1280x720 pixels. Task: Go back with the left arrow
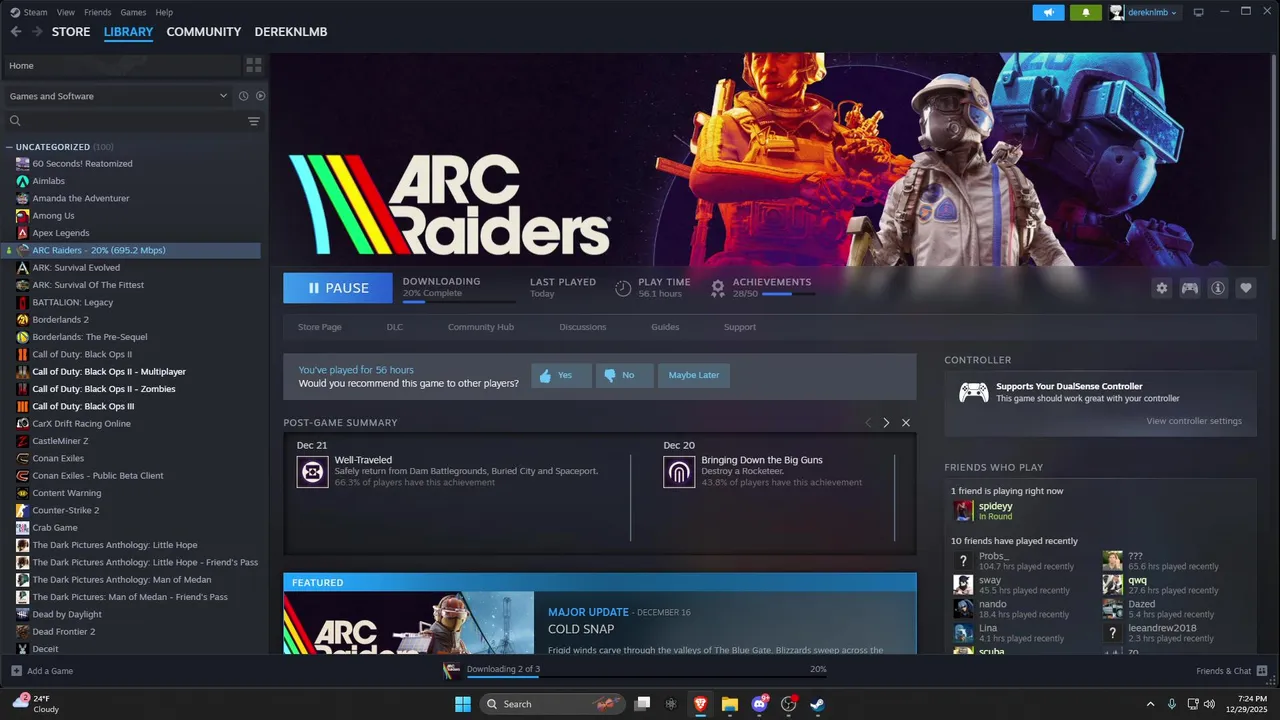(16, 32)
